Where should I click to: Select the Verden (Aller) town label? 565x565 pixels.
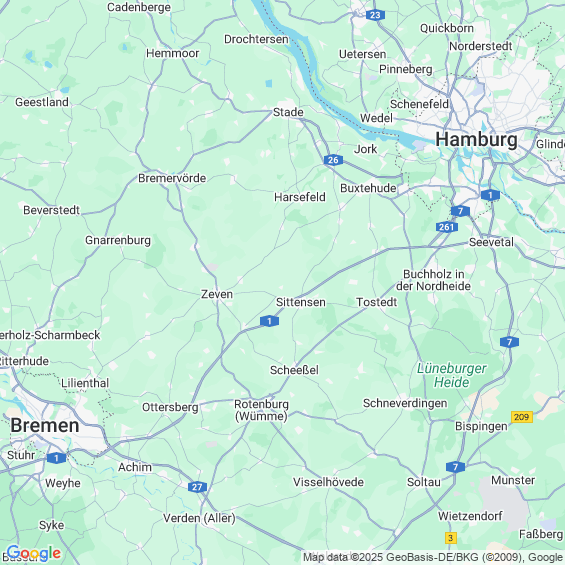click(199, 518)
